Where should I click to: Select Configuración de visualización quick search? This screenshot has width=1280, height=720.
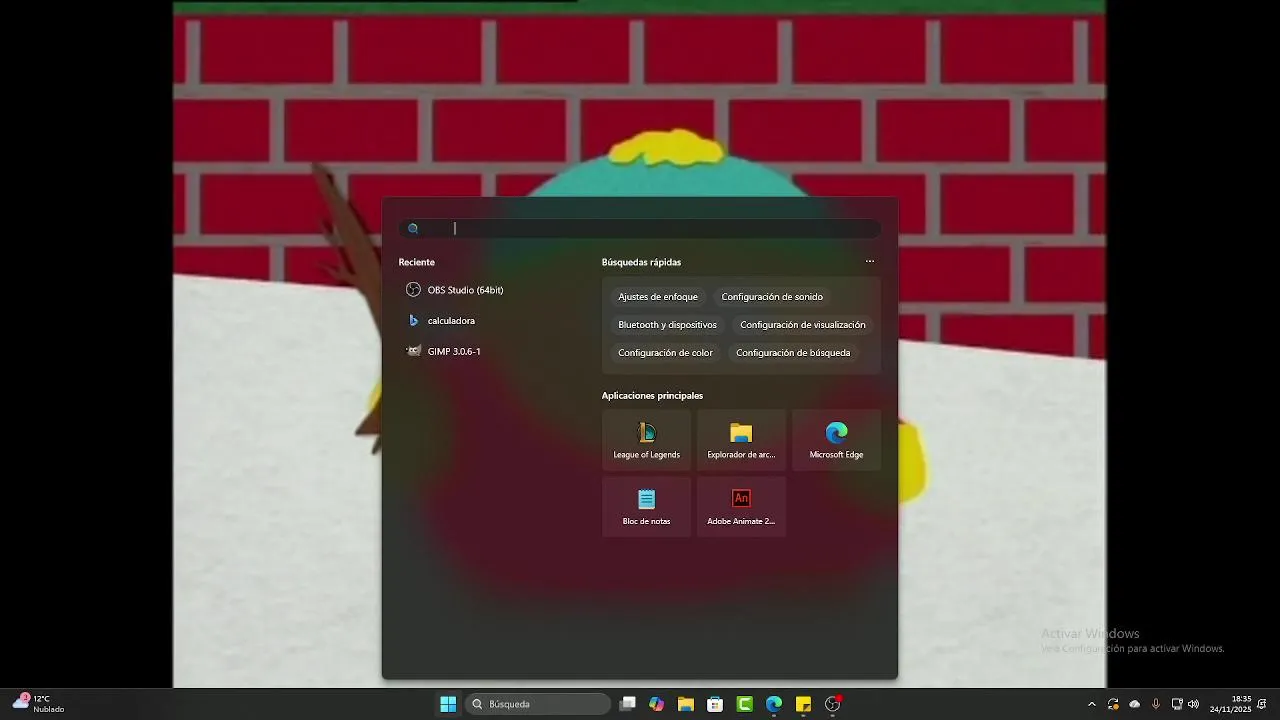(803, 325)
